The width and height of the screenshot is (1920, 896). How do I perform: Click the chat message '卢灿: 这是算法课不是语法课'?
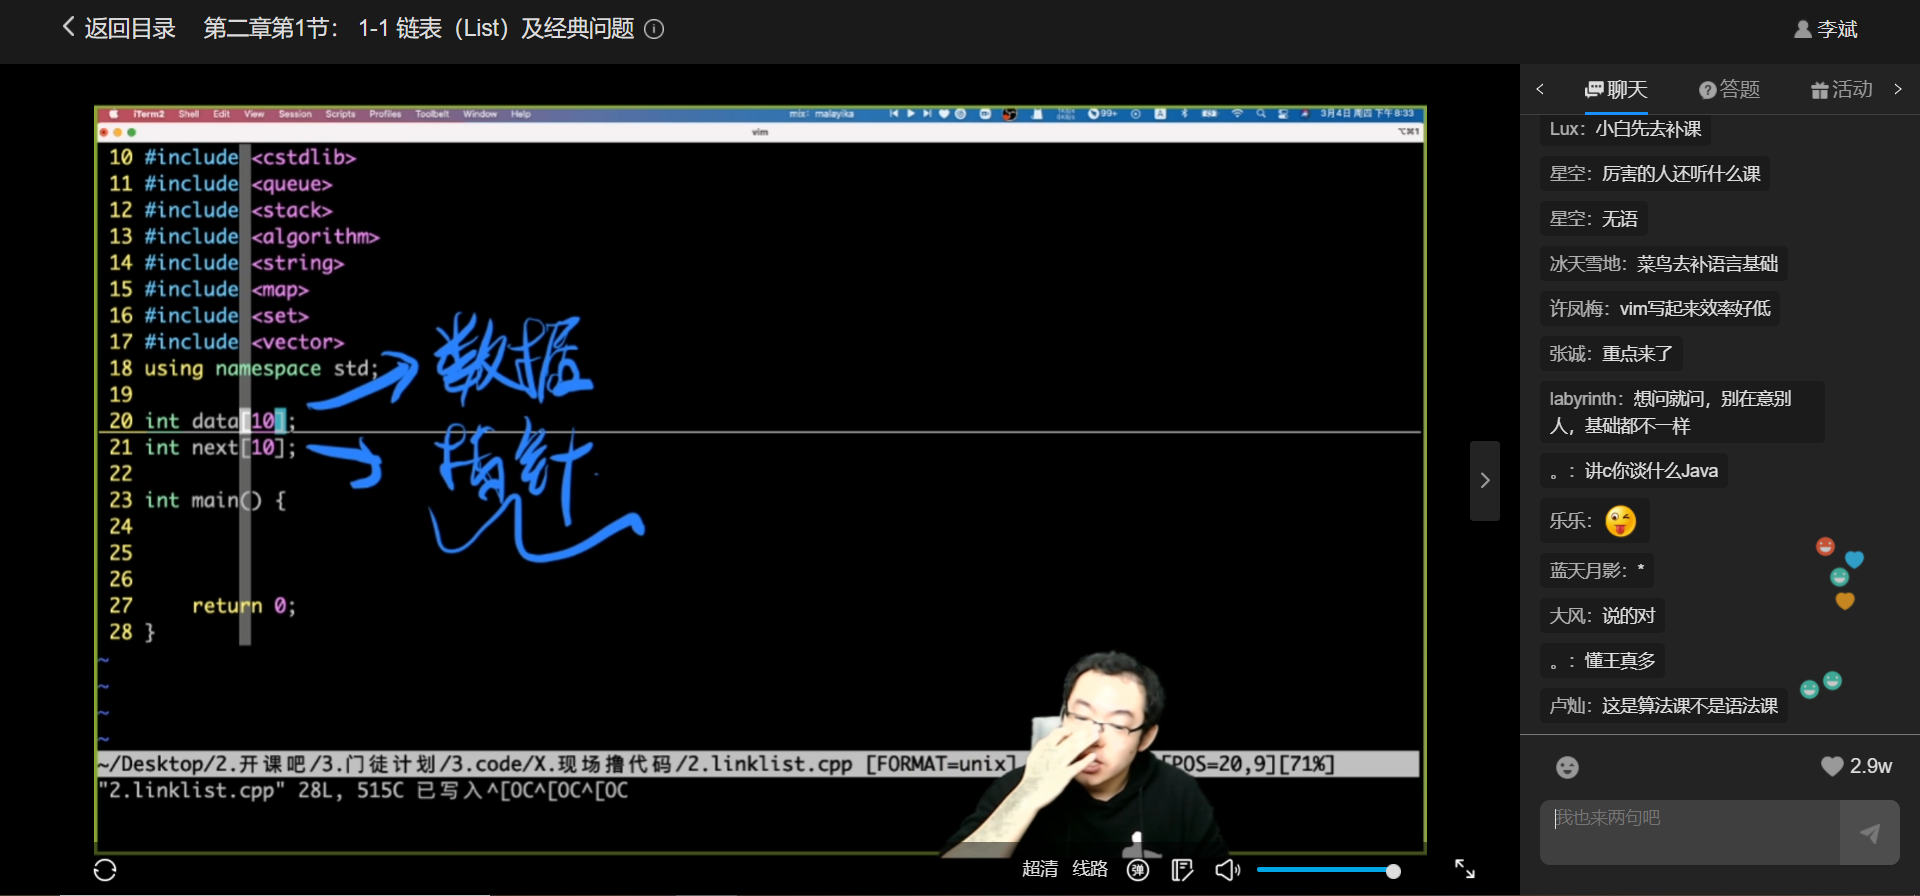[1664, 705]
